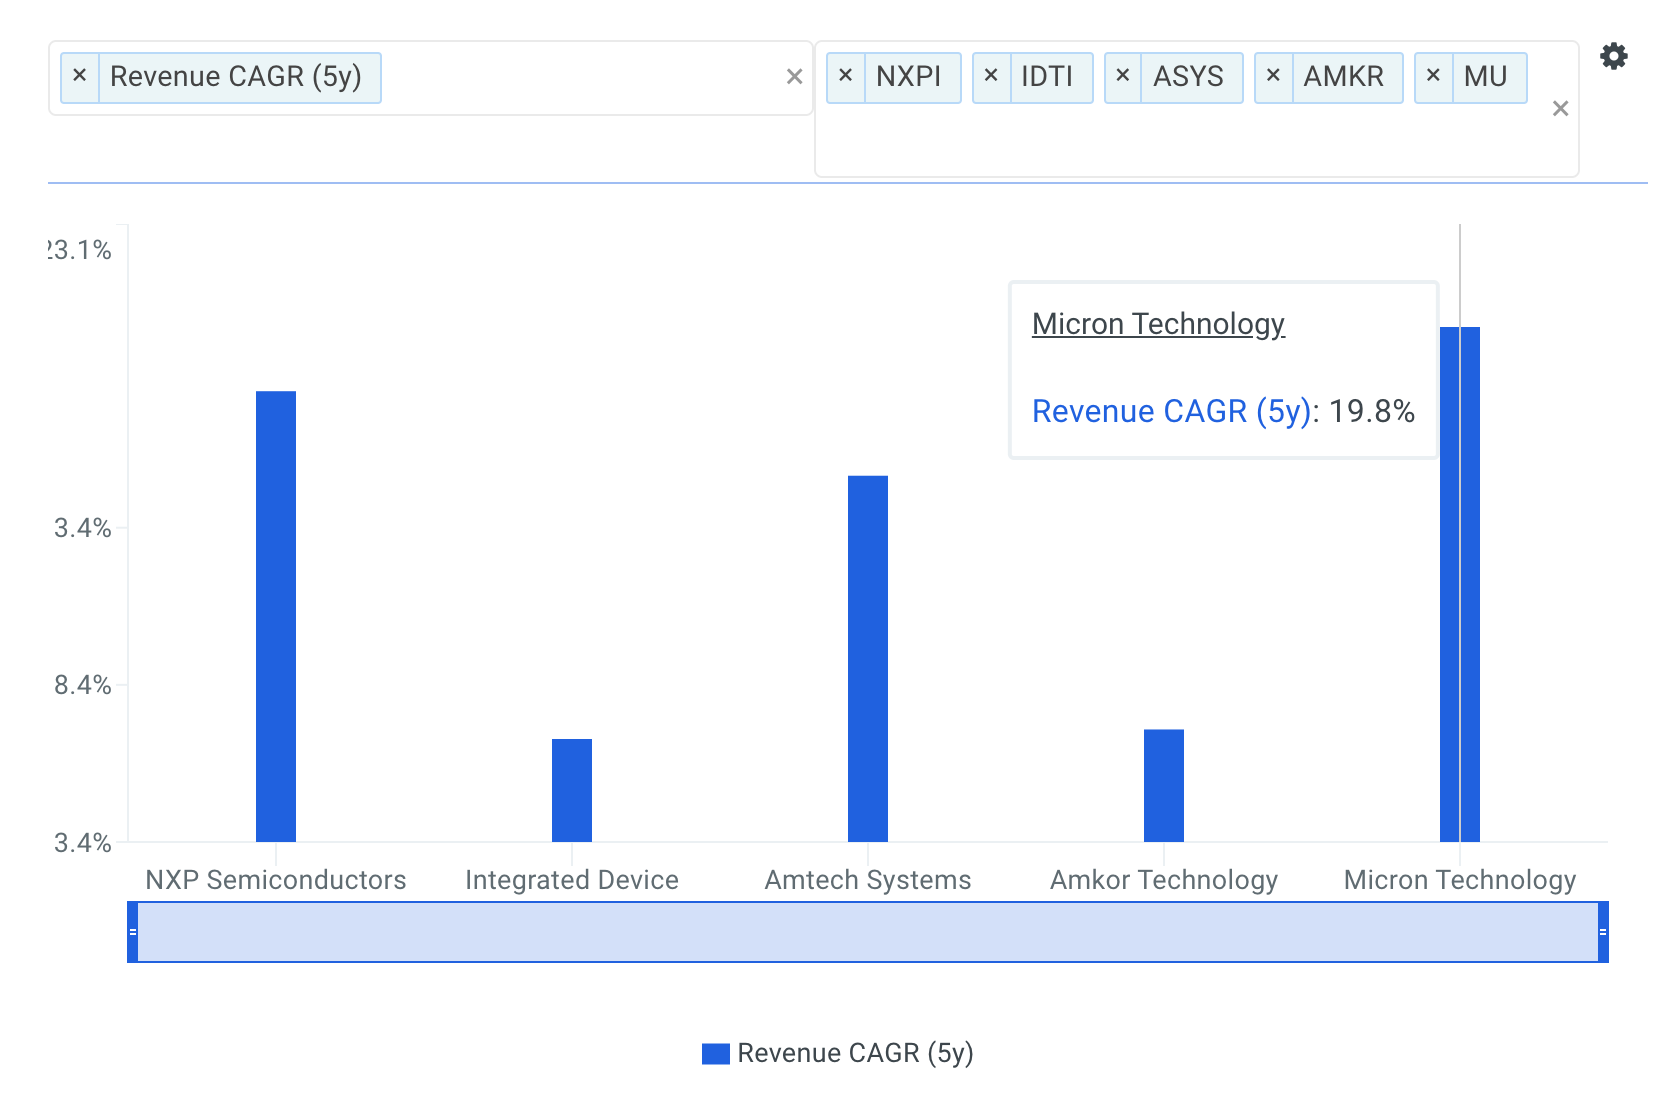
Task: Clear all metrics in the metric field
Action: pos(795,77)
